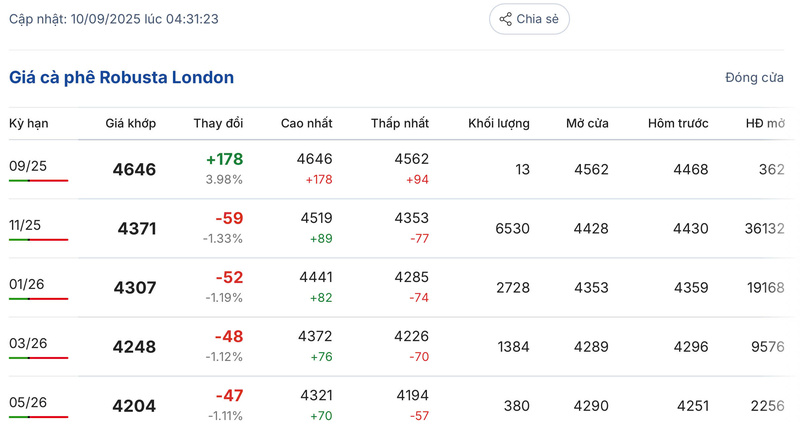The width and height of the screenshot is (800, 426).
Task: Click the Đóng cửa status label
Action: 754,78
